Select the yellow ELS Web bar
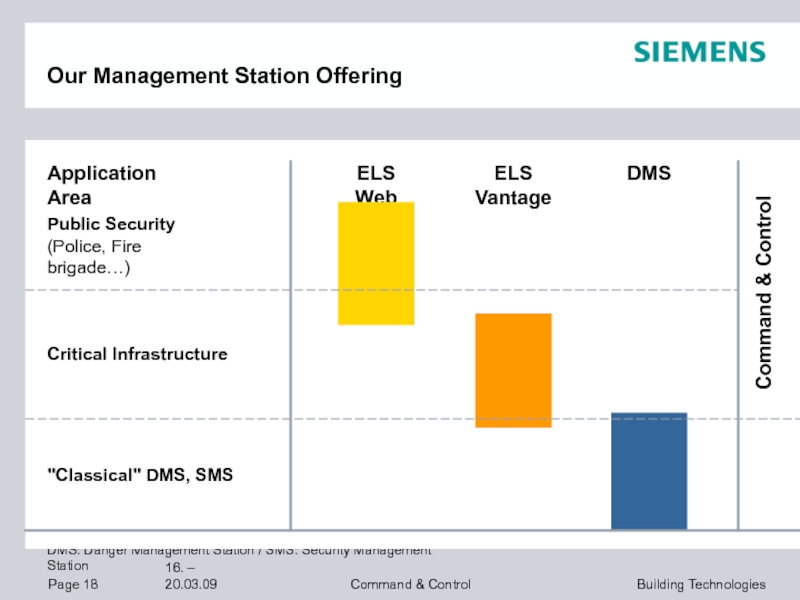800x600 pixels. pos(376,263)
